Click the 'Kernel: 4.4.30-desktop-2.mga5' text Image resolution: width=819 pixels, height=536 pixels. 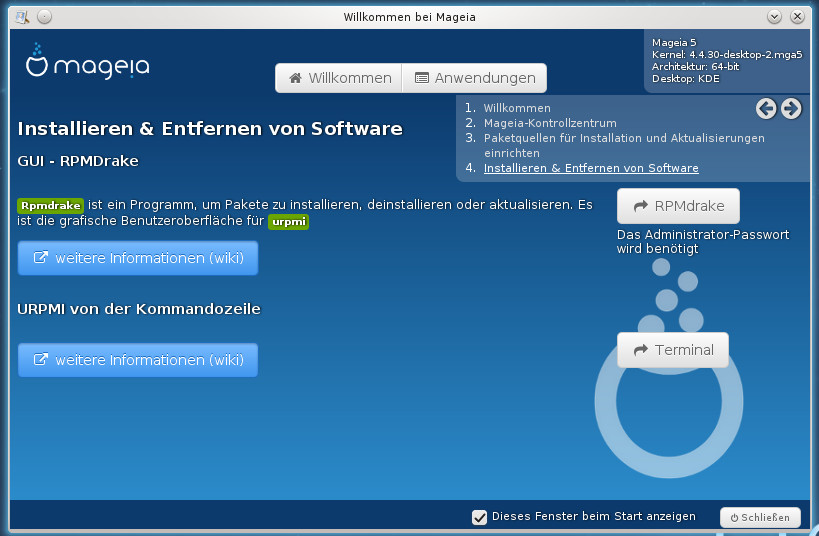(727, 54)
